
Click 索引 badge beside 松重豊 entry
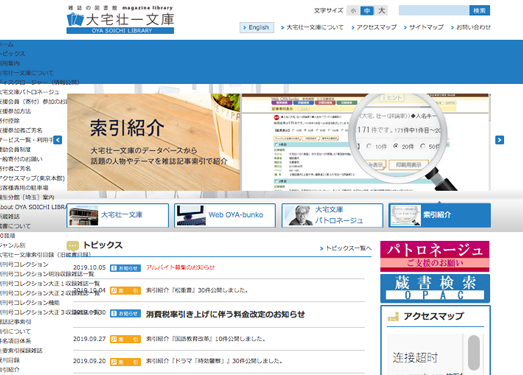(125, 291)
